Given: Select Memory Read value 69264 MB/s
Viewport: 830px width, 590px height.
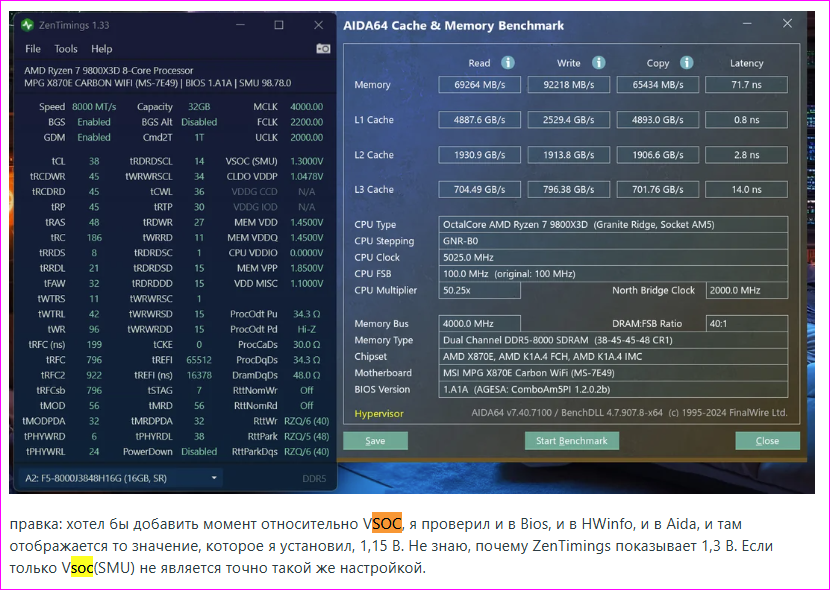Looking at the screenshot, I should (x=480, y=85).
